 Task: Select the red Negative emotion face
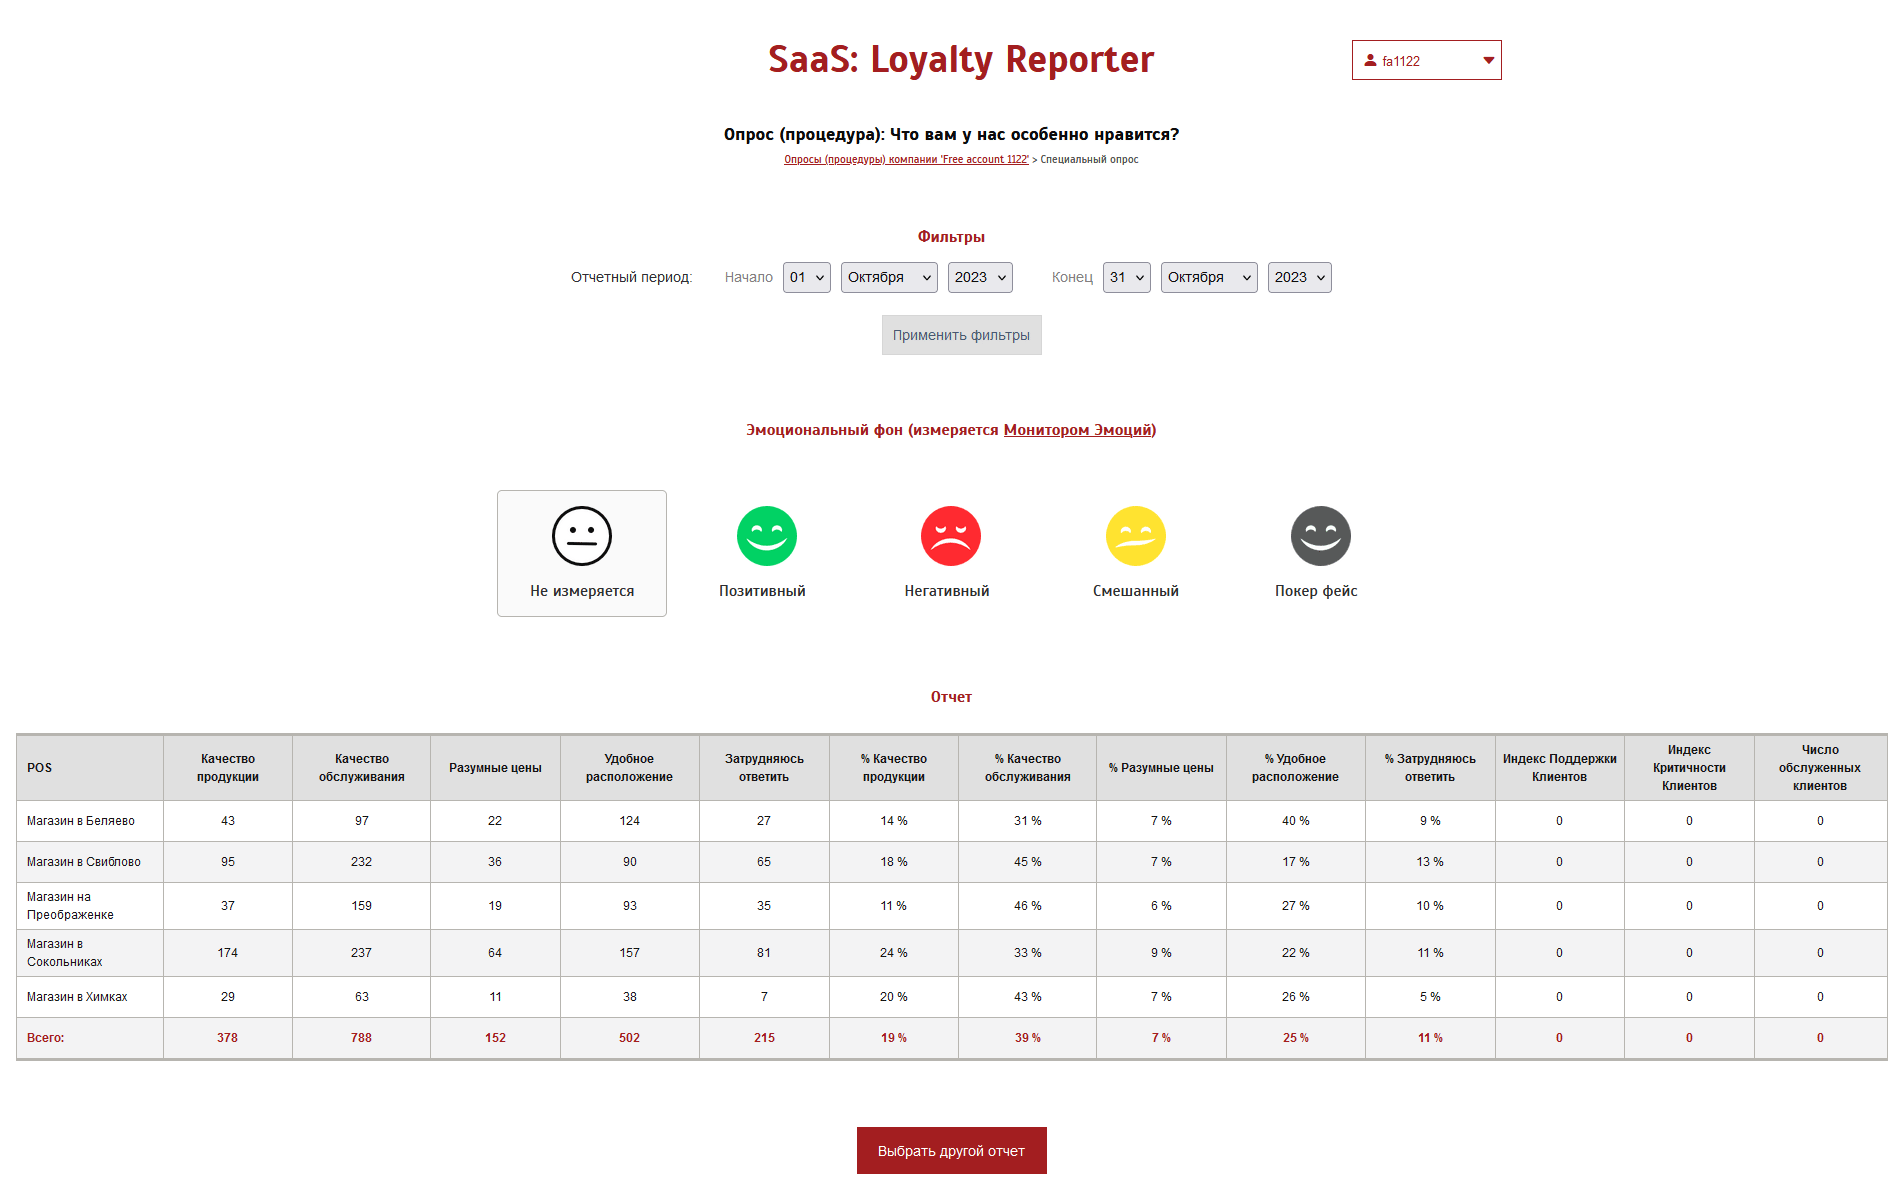coord(950,536)
